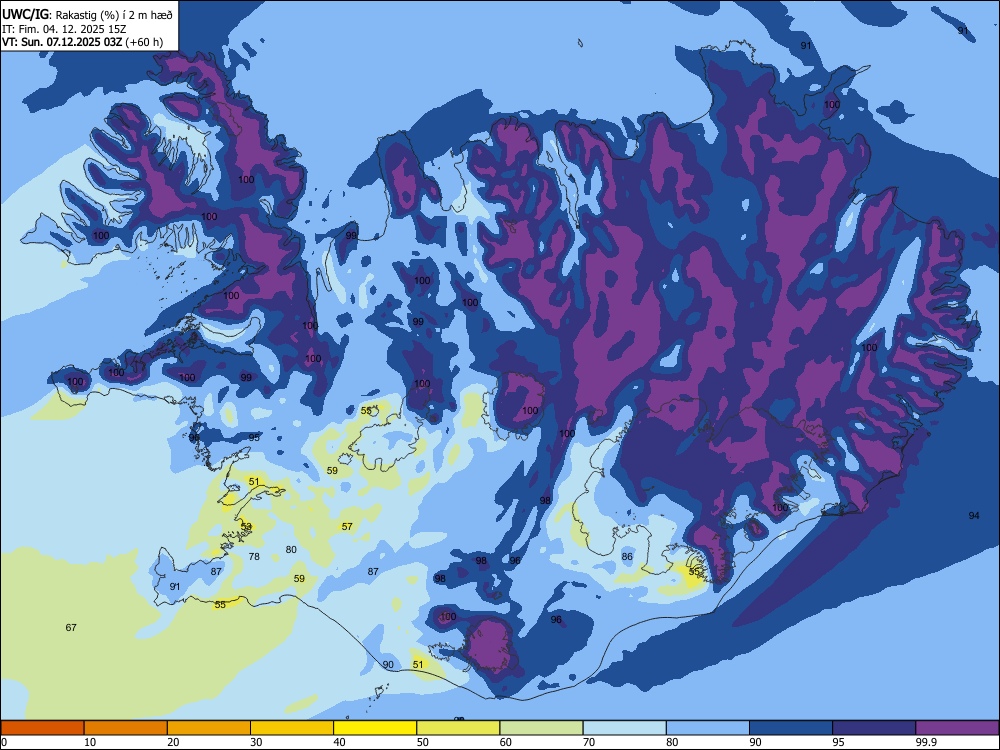Click the '90' humidity value on the map
The height and width of the screenshot is (750, 1000).
click(388, 665)
